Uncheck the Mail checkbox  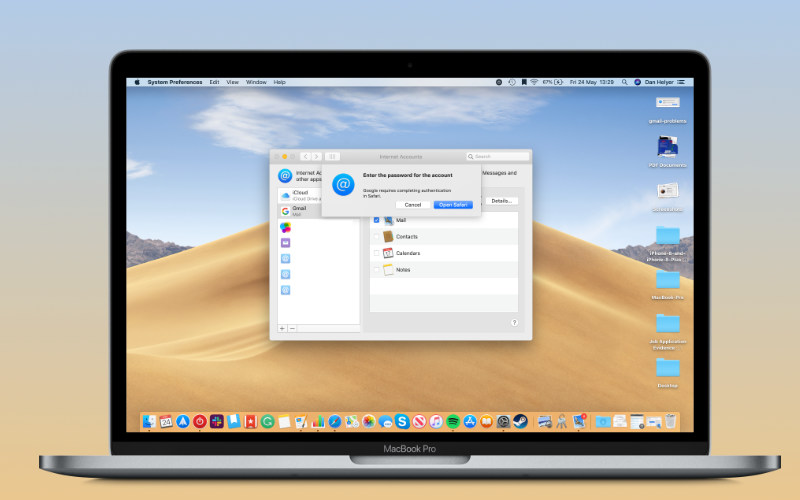(x=377, y=220)
